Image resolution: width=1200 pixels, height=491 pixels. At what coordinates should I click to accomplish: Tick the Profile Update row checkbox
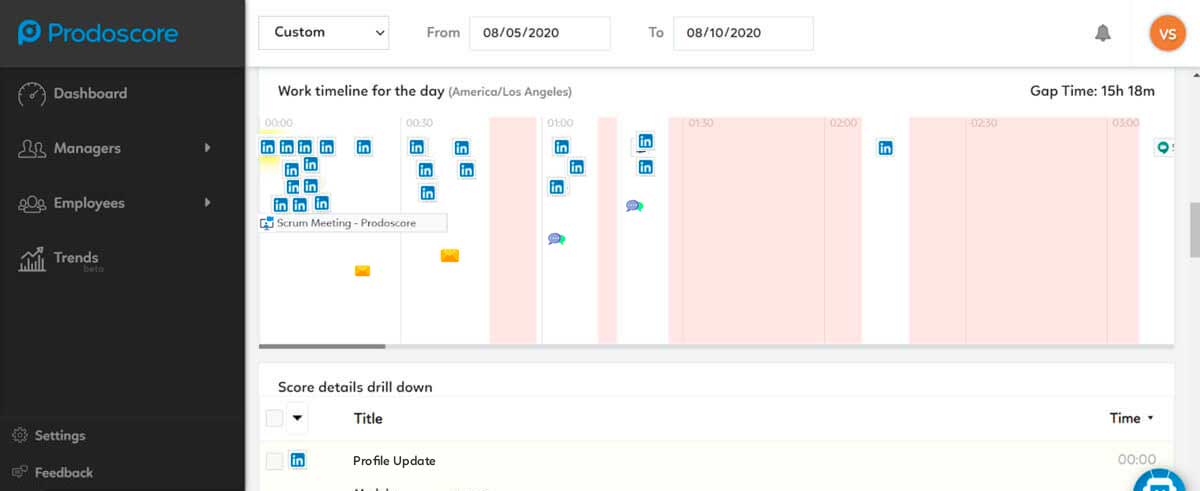(x=274, y=461)
